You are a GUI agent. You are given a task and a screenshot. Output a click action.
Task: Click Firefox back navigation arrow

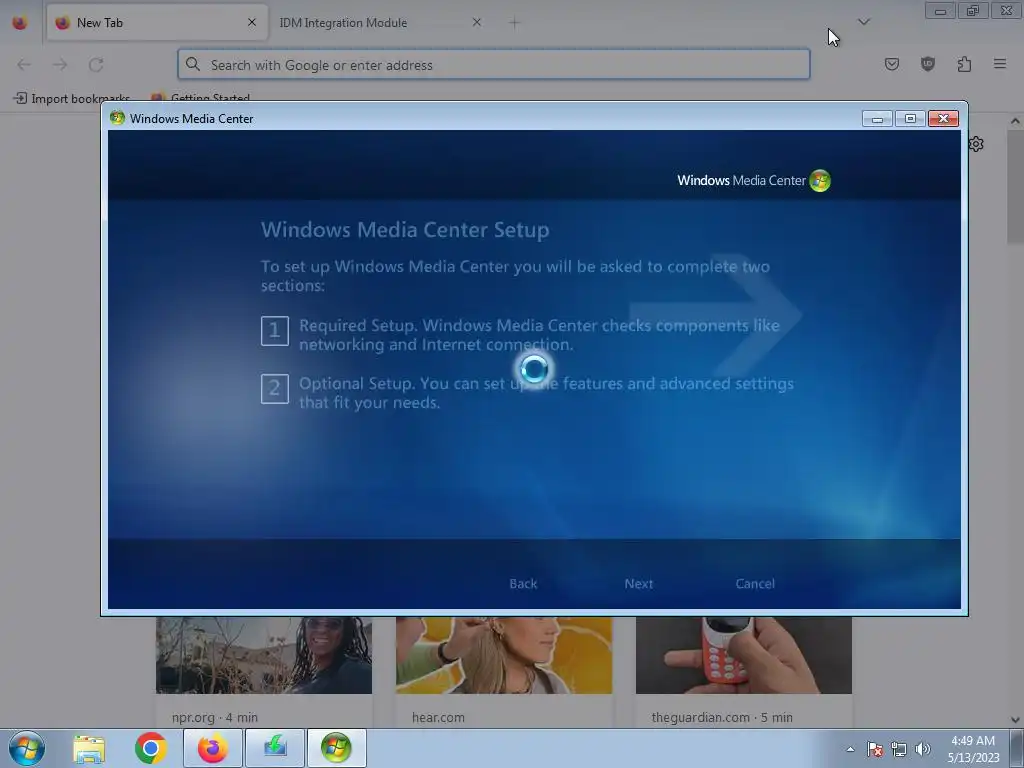pyautogui.click(x=24, y=65)
